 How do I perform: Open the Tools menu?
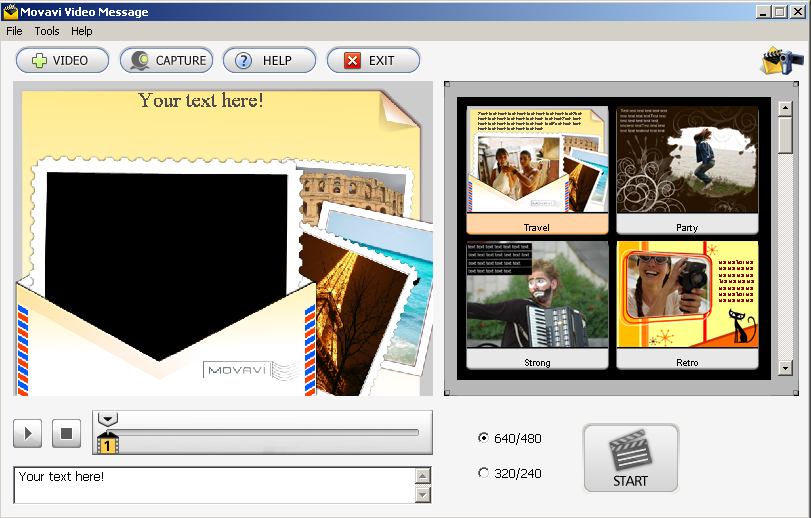pos(47,31)
